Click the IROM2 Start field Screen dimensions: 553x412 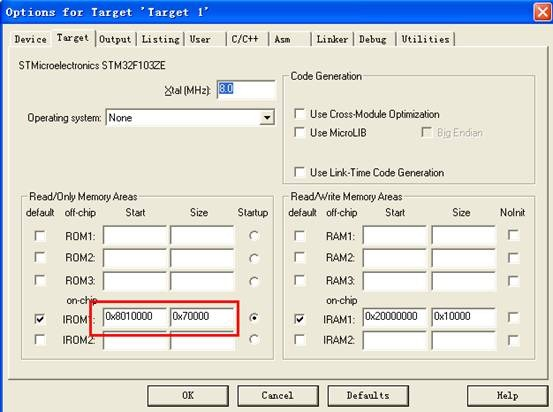(135, 340)
